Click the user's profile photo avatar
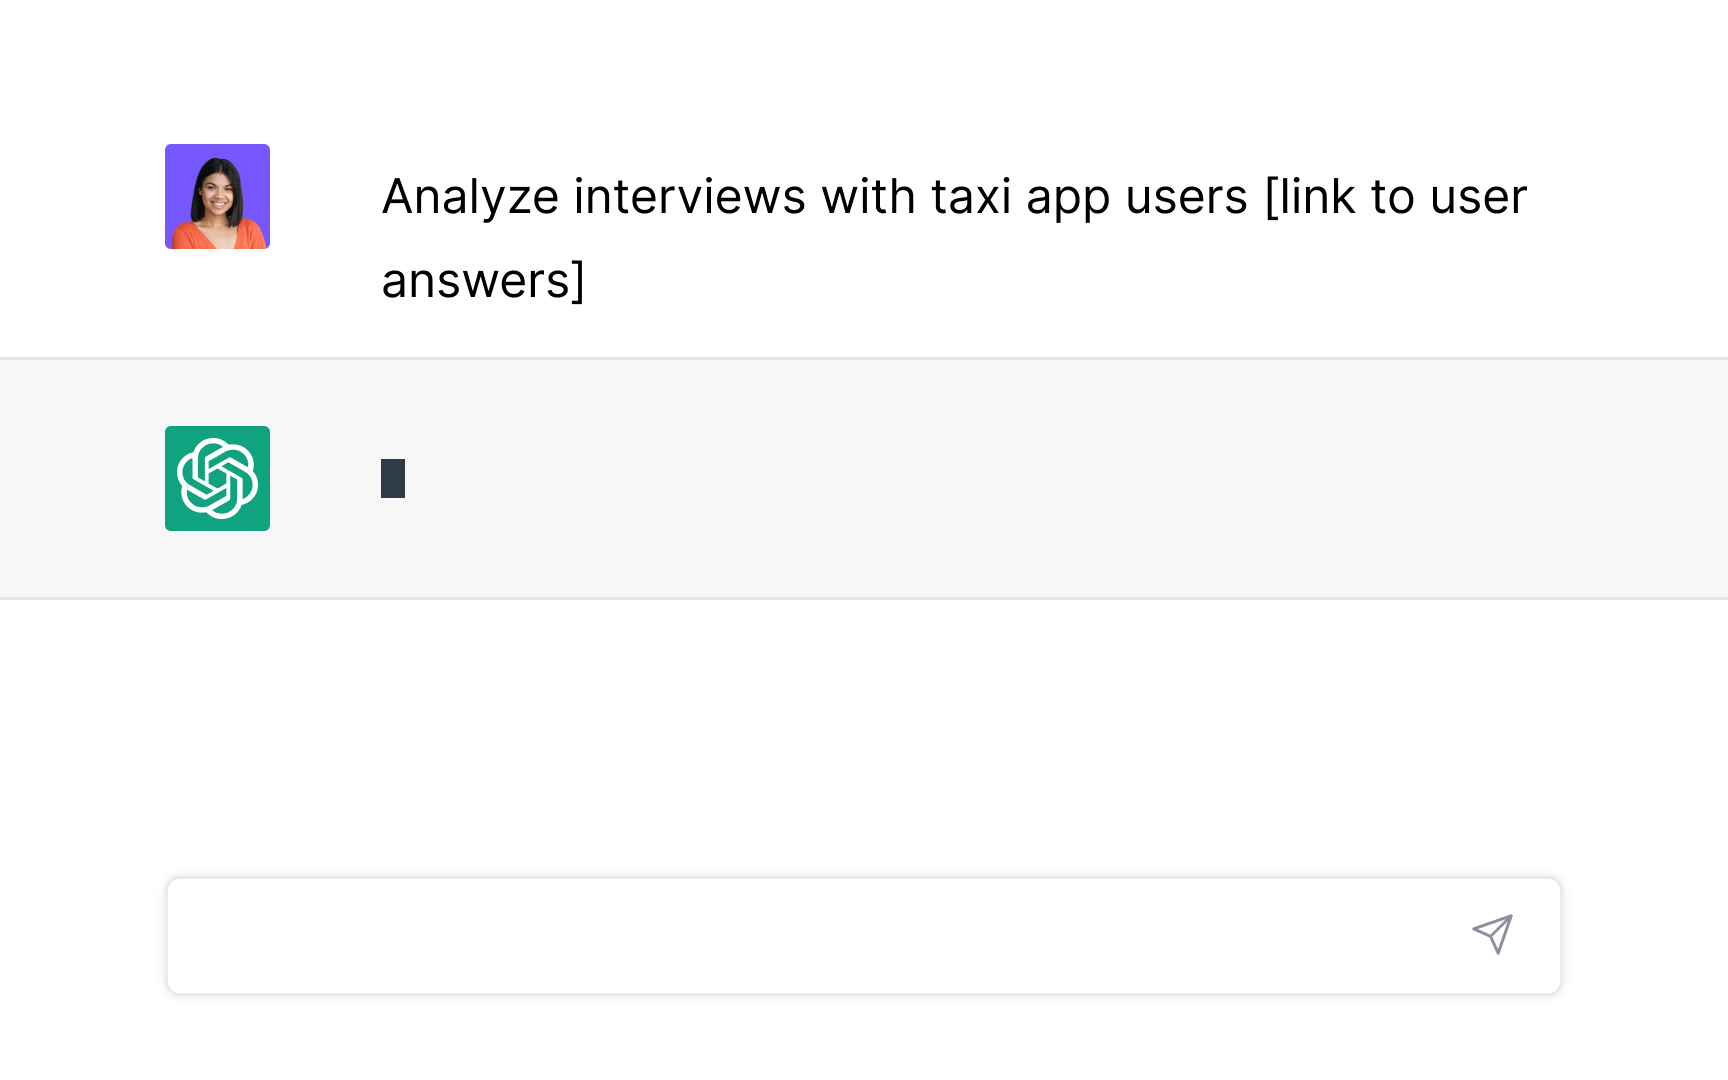1728x1080 pixels. click(217, 196)
